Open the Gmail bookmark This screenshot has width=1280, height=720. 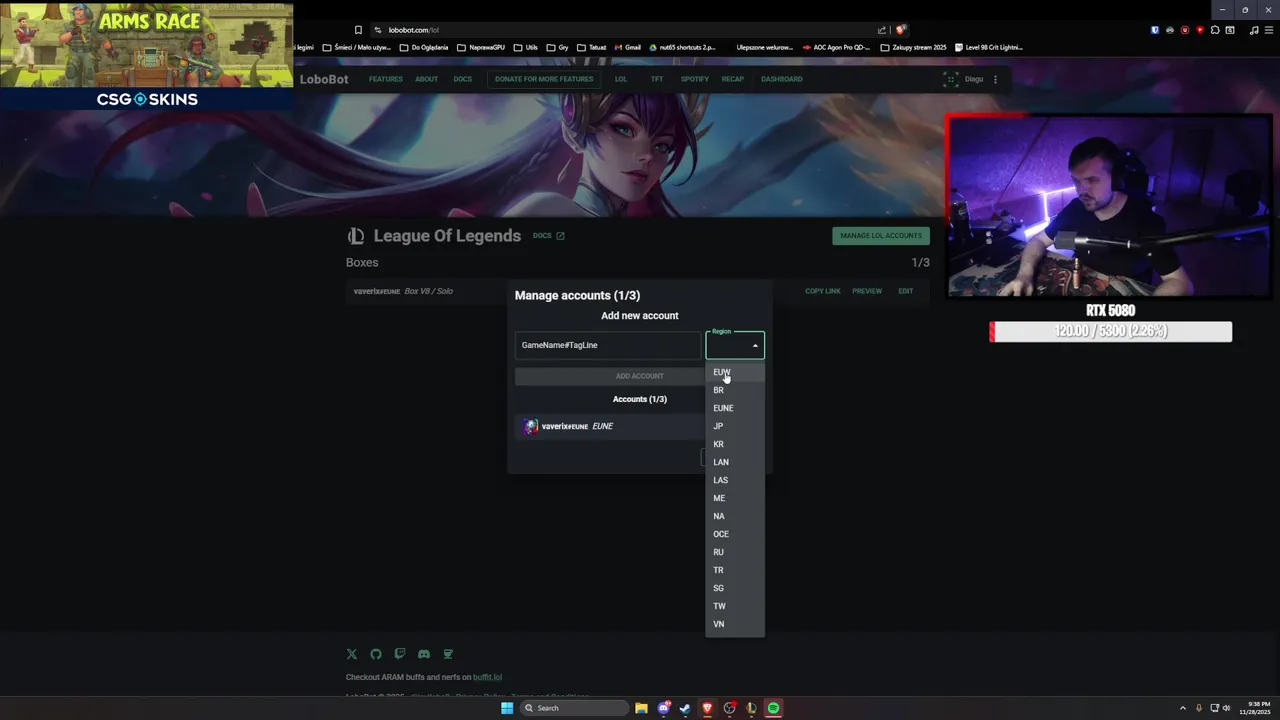(x=626, y=47)
